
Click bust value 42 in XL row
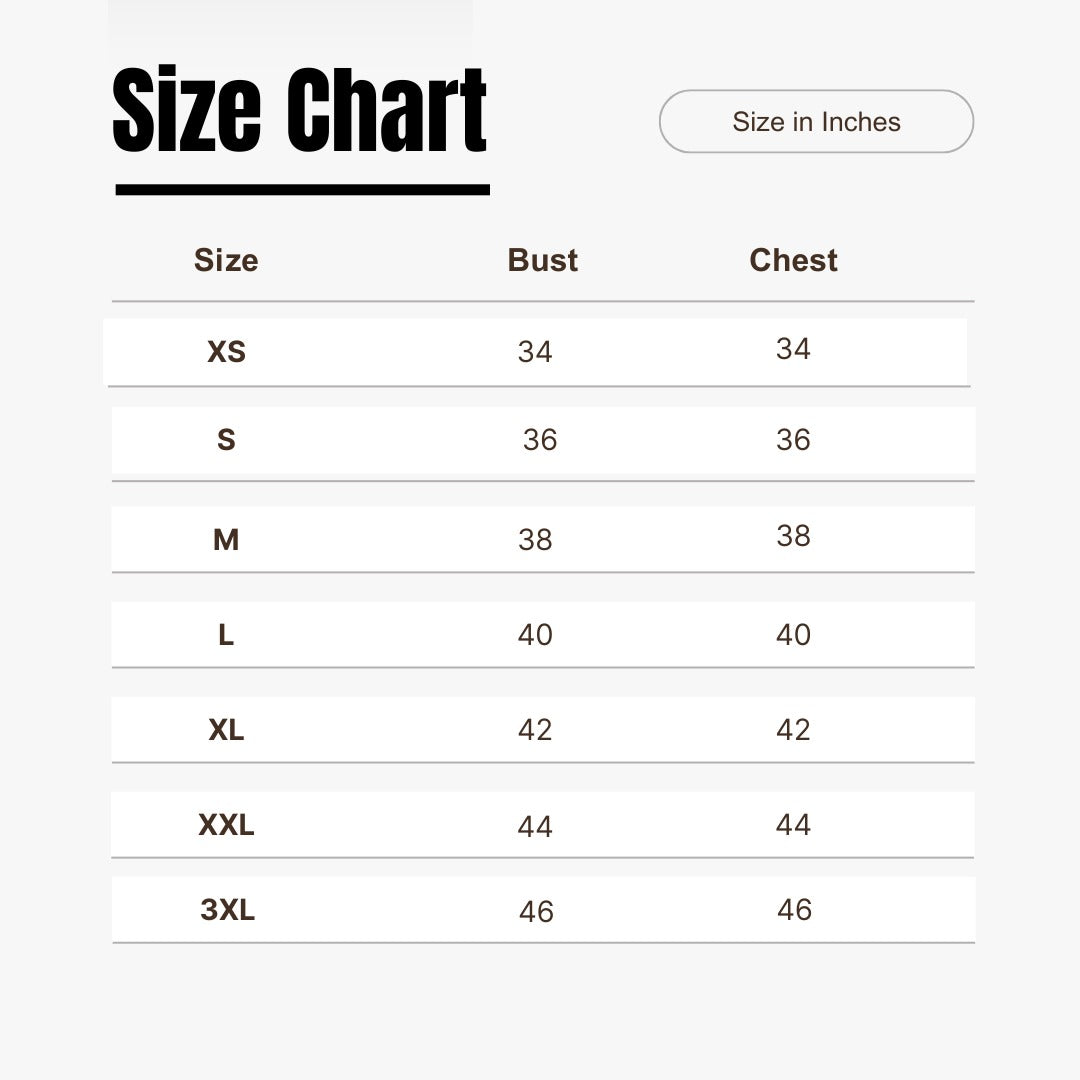pos(535,730)
